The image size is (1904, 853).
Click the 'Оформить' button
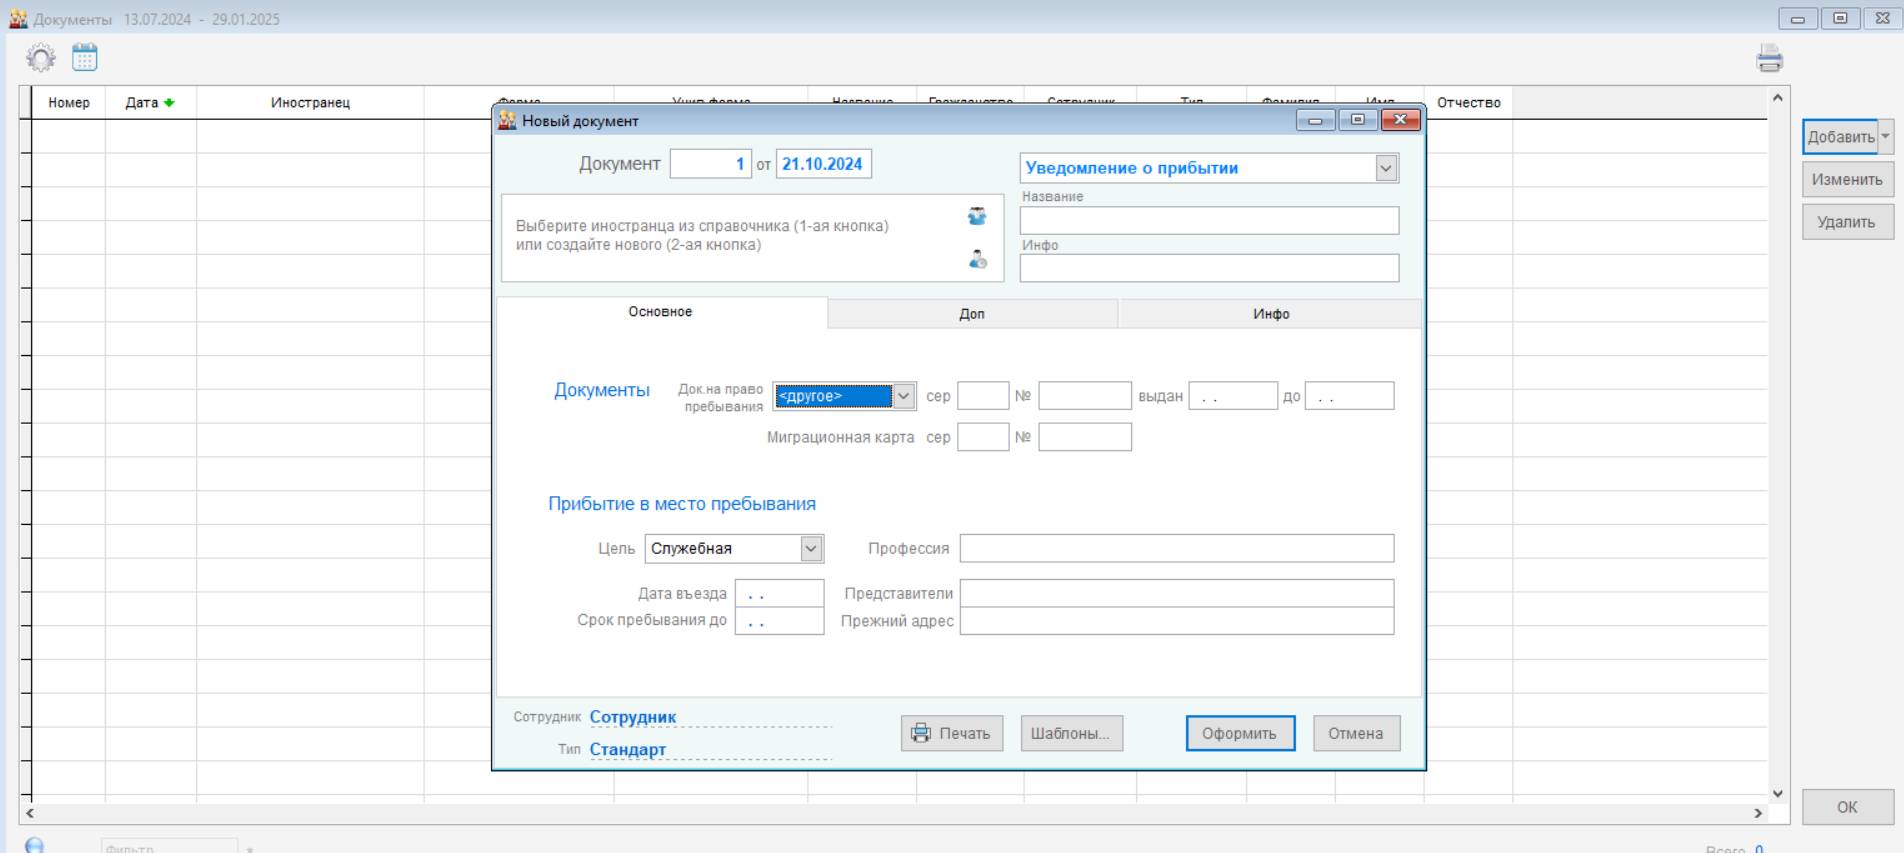[x=1240, y=733]
